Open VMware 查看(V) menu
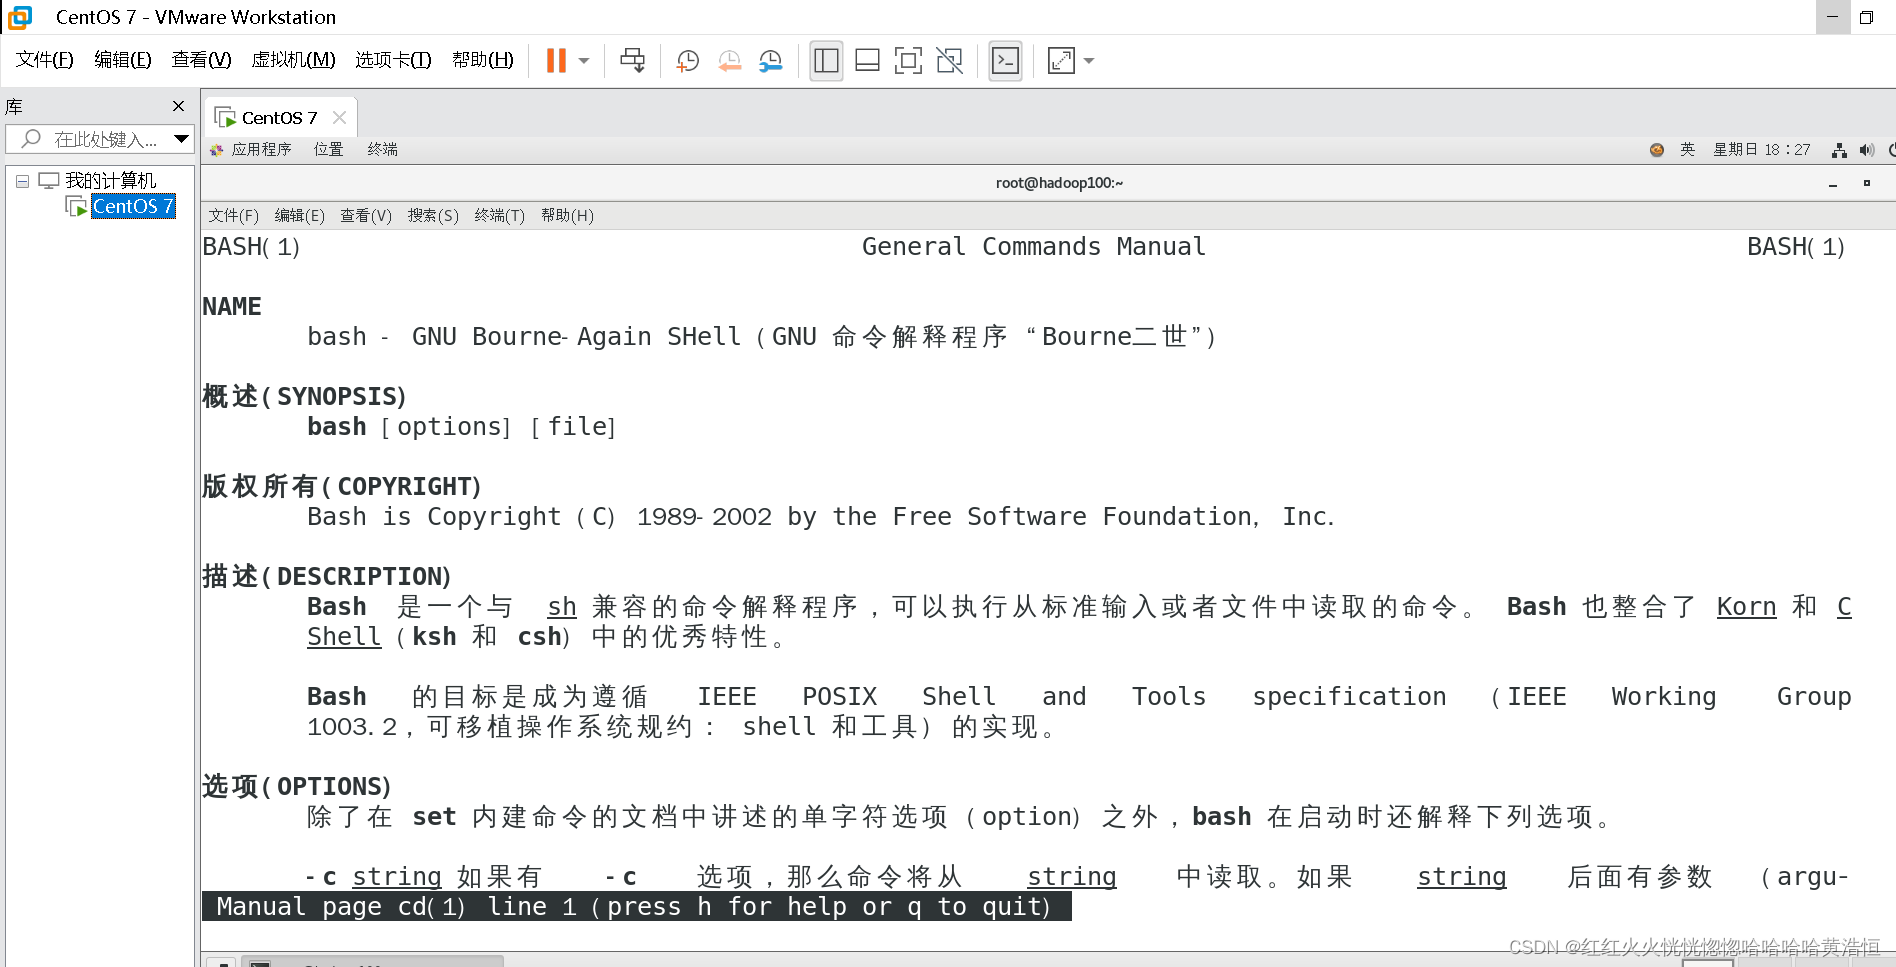Screen dimensions: 1896x967 coord(201,60)
